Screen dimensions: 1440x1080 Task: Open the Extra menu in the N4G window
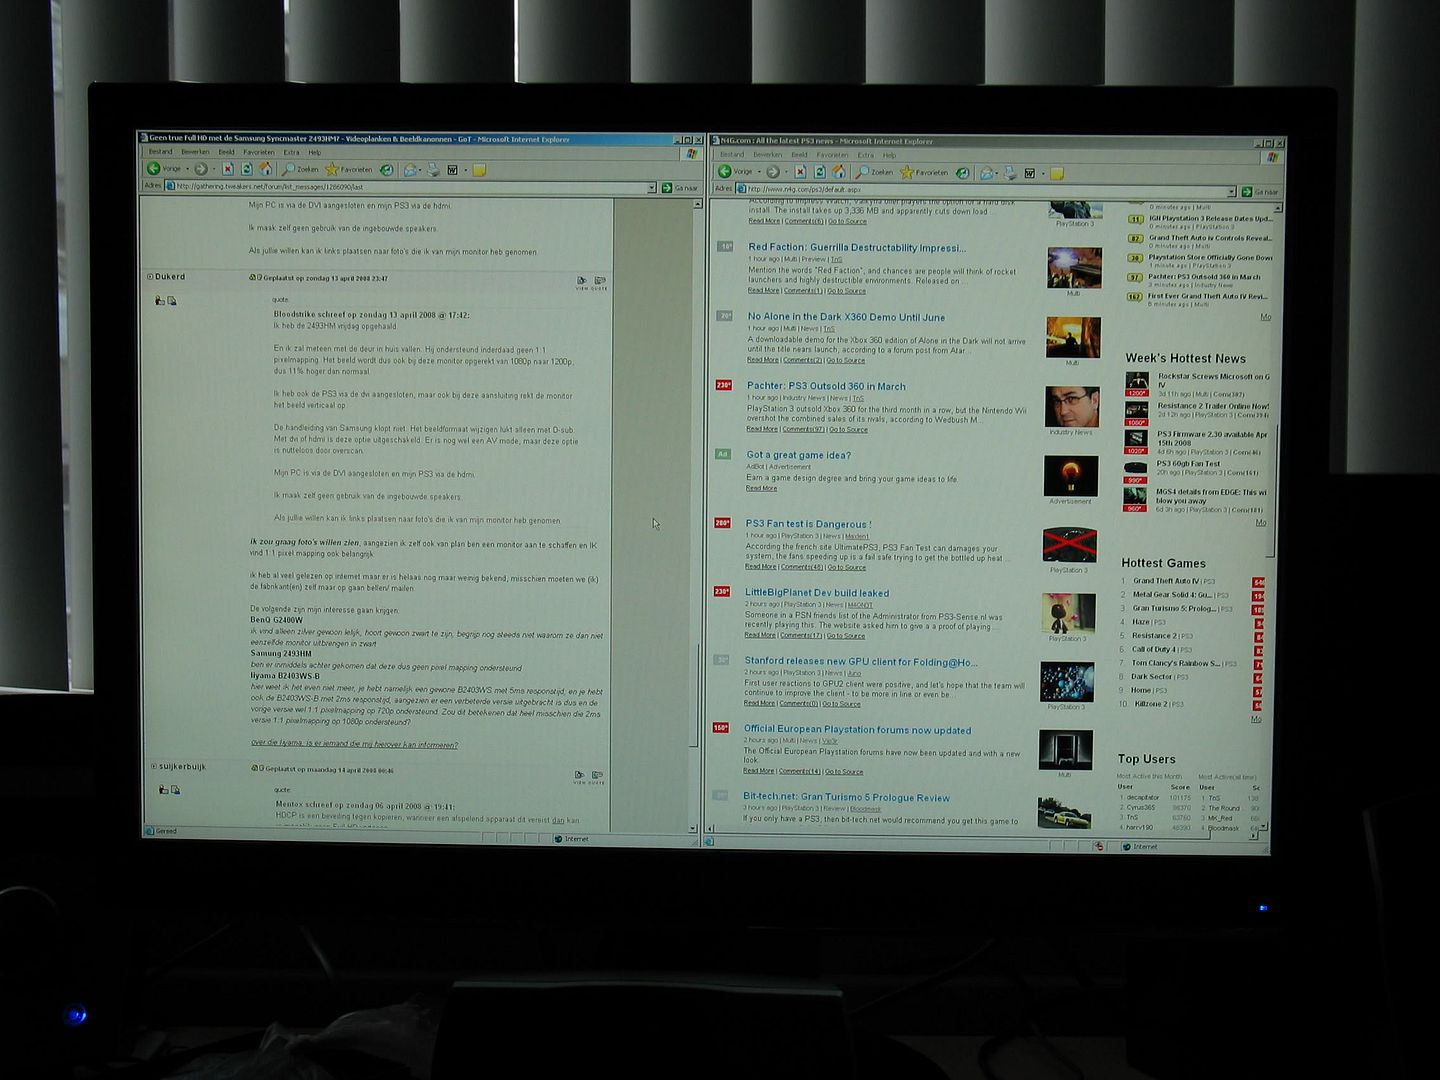866,155
